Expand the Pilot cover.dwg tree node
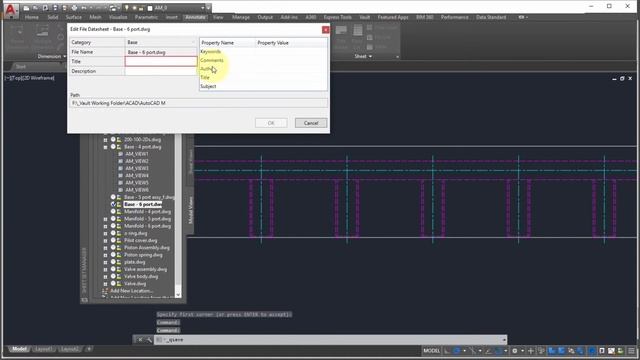This screenshot has height=360, width=640. click(105, 241)
